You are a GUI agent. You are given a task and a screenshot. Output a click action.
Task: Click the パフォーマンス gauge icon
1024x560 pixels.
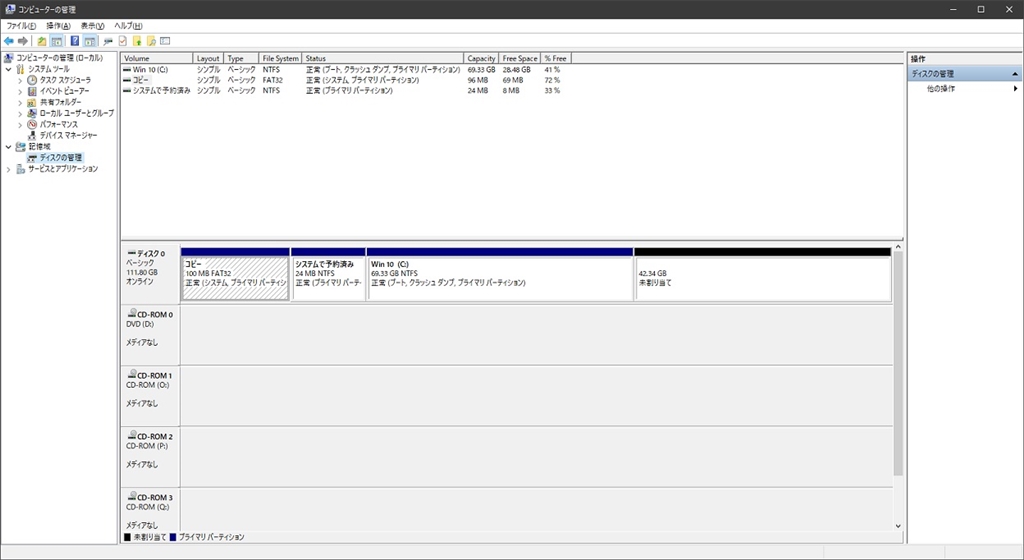click(32, 124)
